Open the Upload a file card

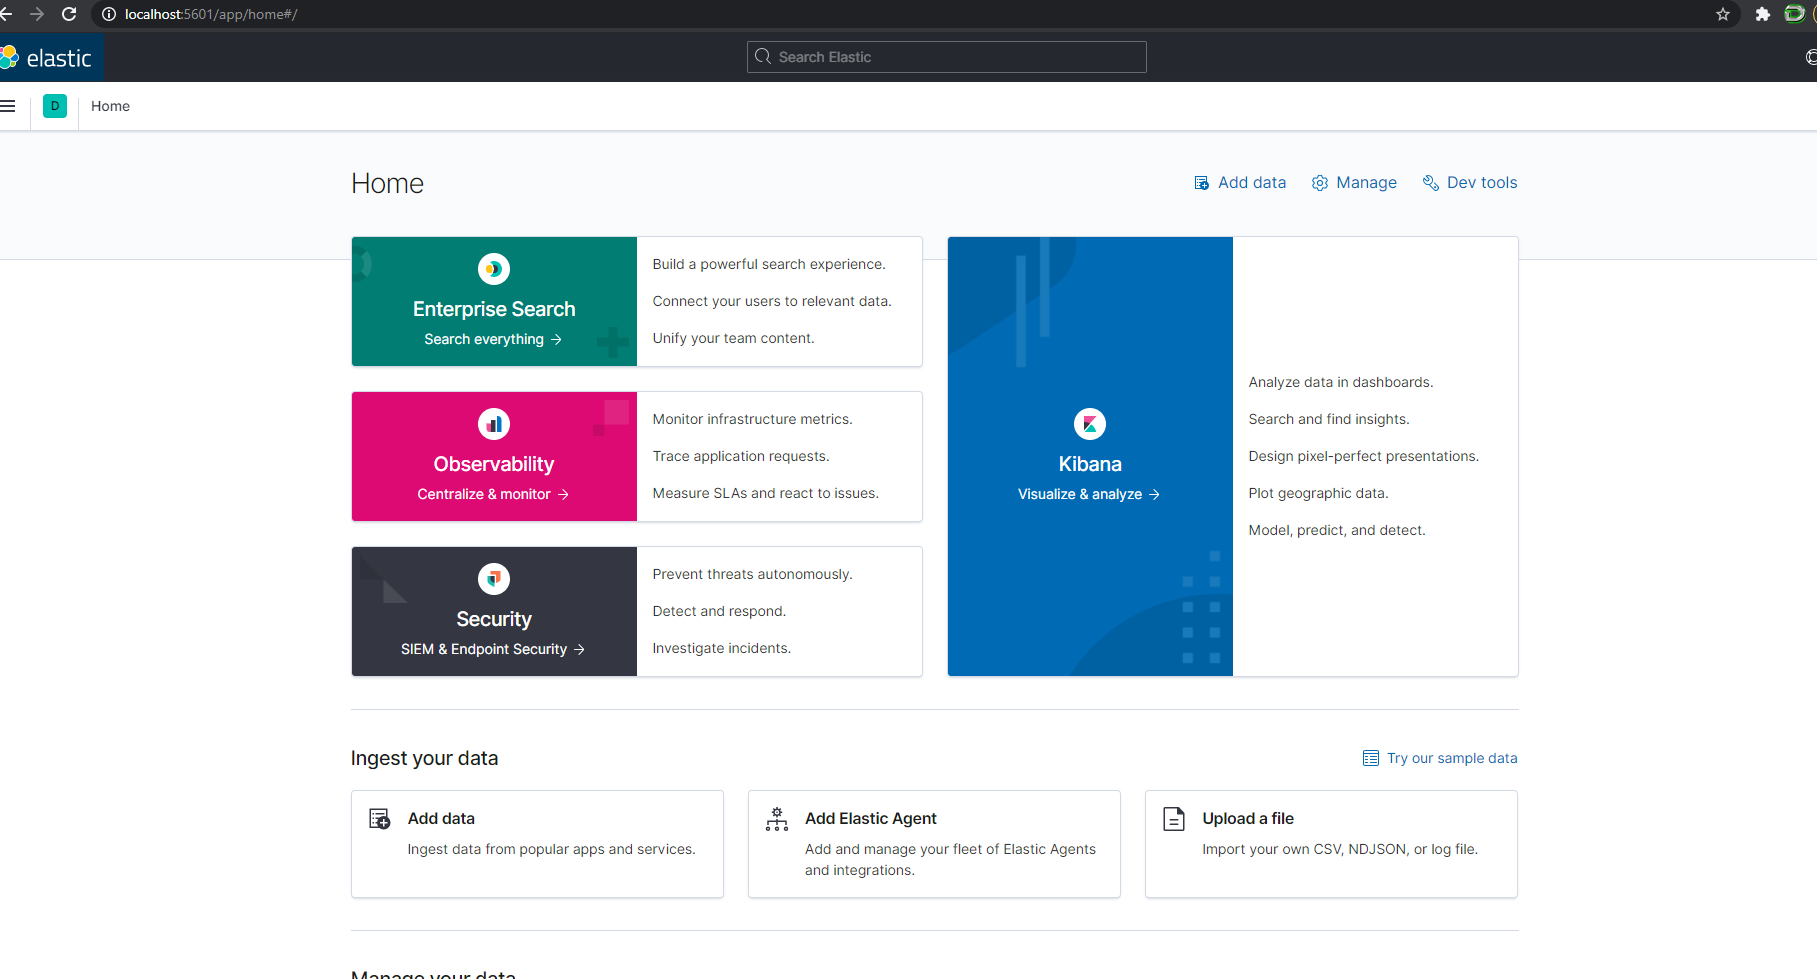tap(1331, 844)
